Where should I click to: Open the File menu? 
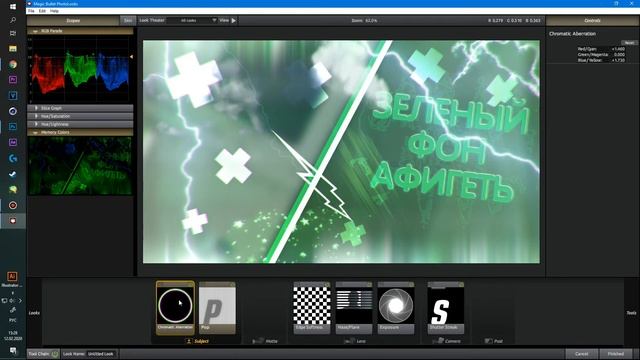(31, 11)
